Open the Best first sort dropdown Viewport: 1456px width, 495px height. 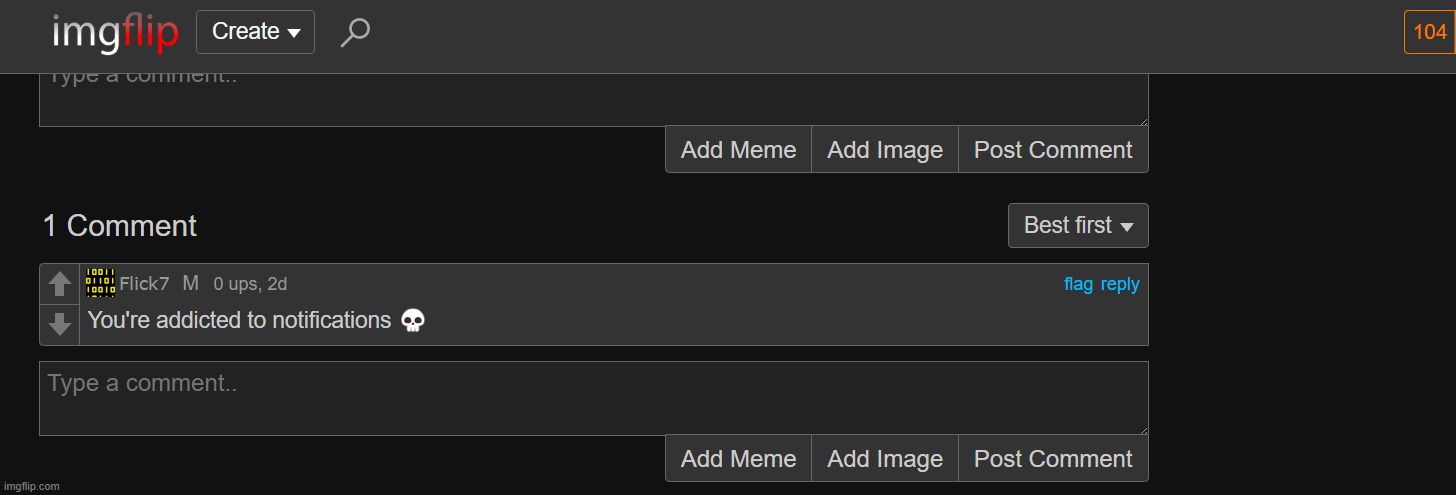click(1078, 226)
